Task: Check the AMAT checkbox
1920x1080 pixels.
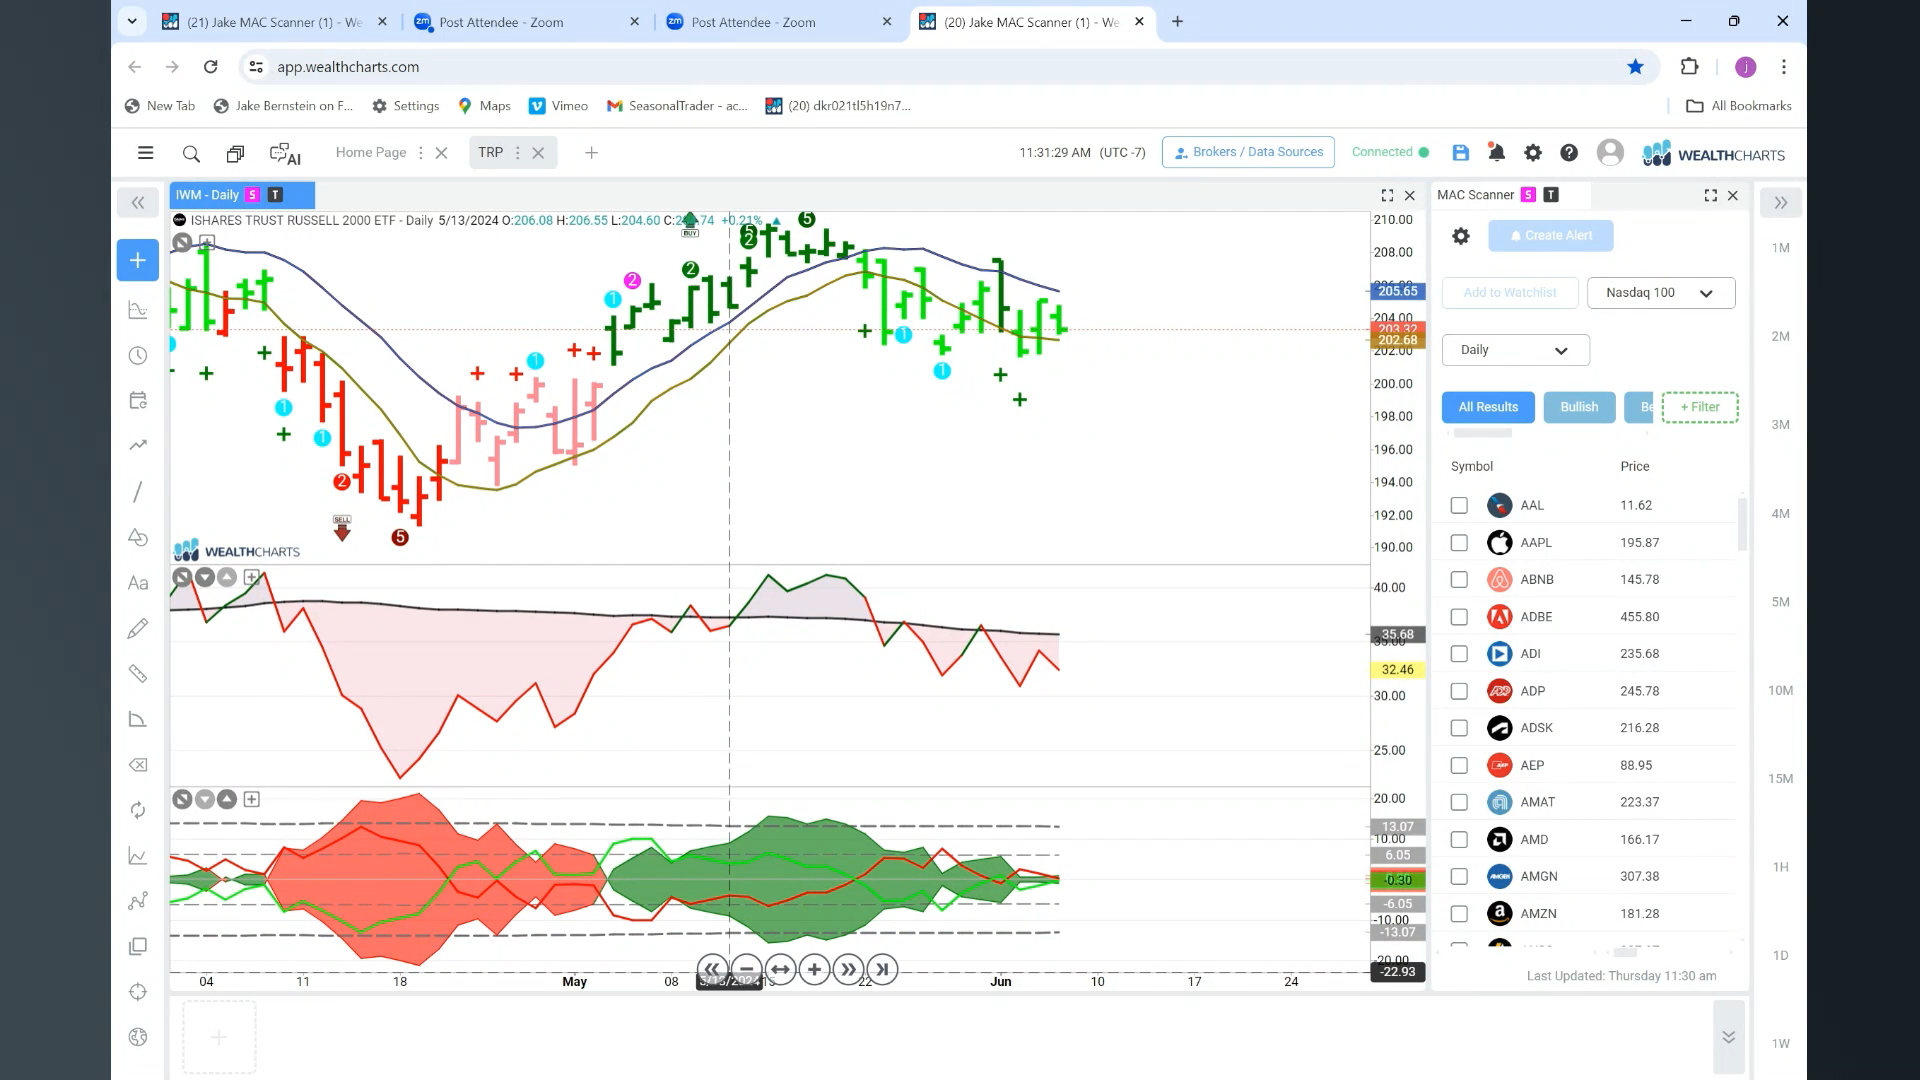Action: click(x=1459, y=802)
